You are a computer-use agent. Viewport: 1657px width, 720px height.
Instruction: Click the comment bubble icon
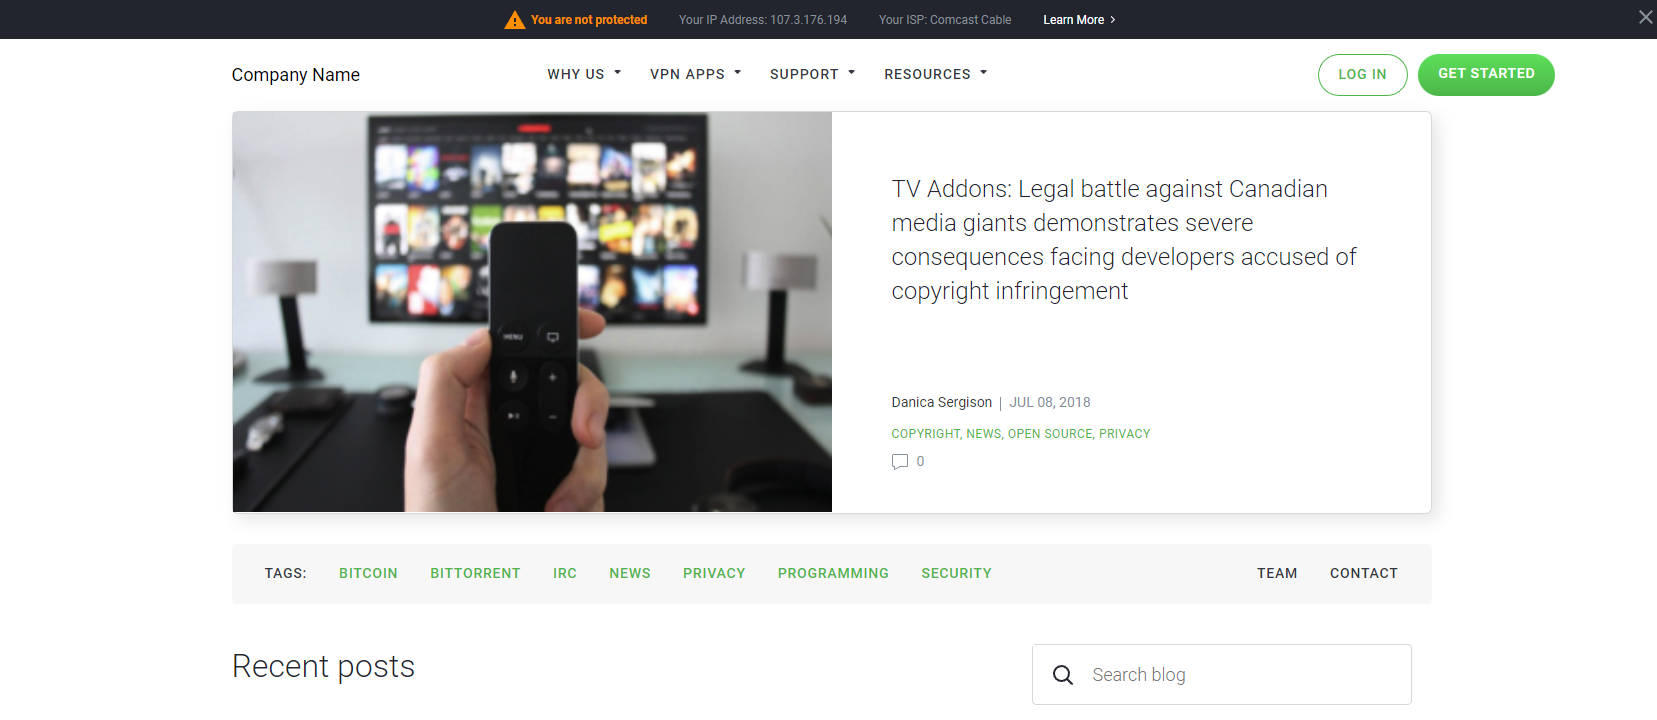900,462
